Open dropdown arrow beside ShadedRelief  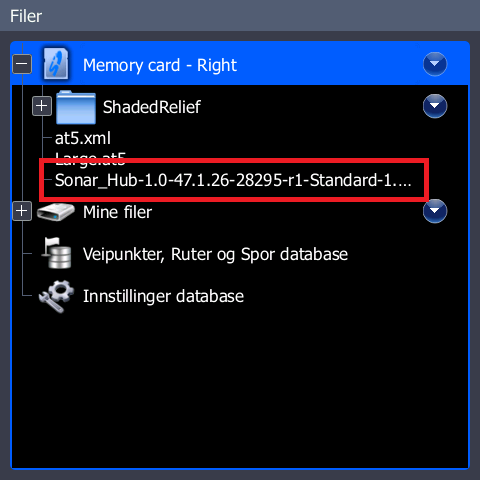[435, 106]
